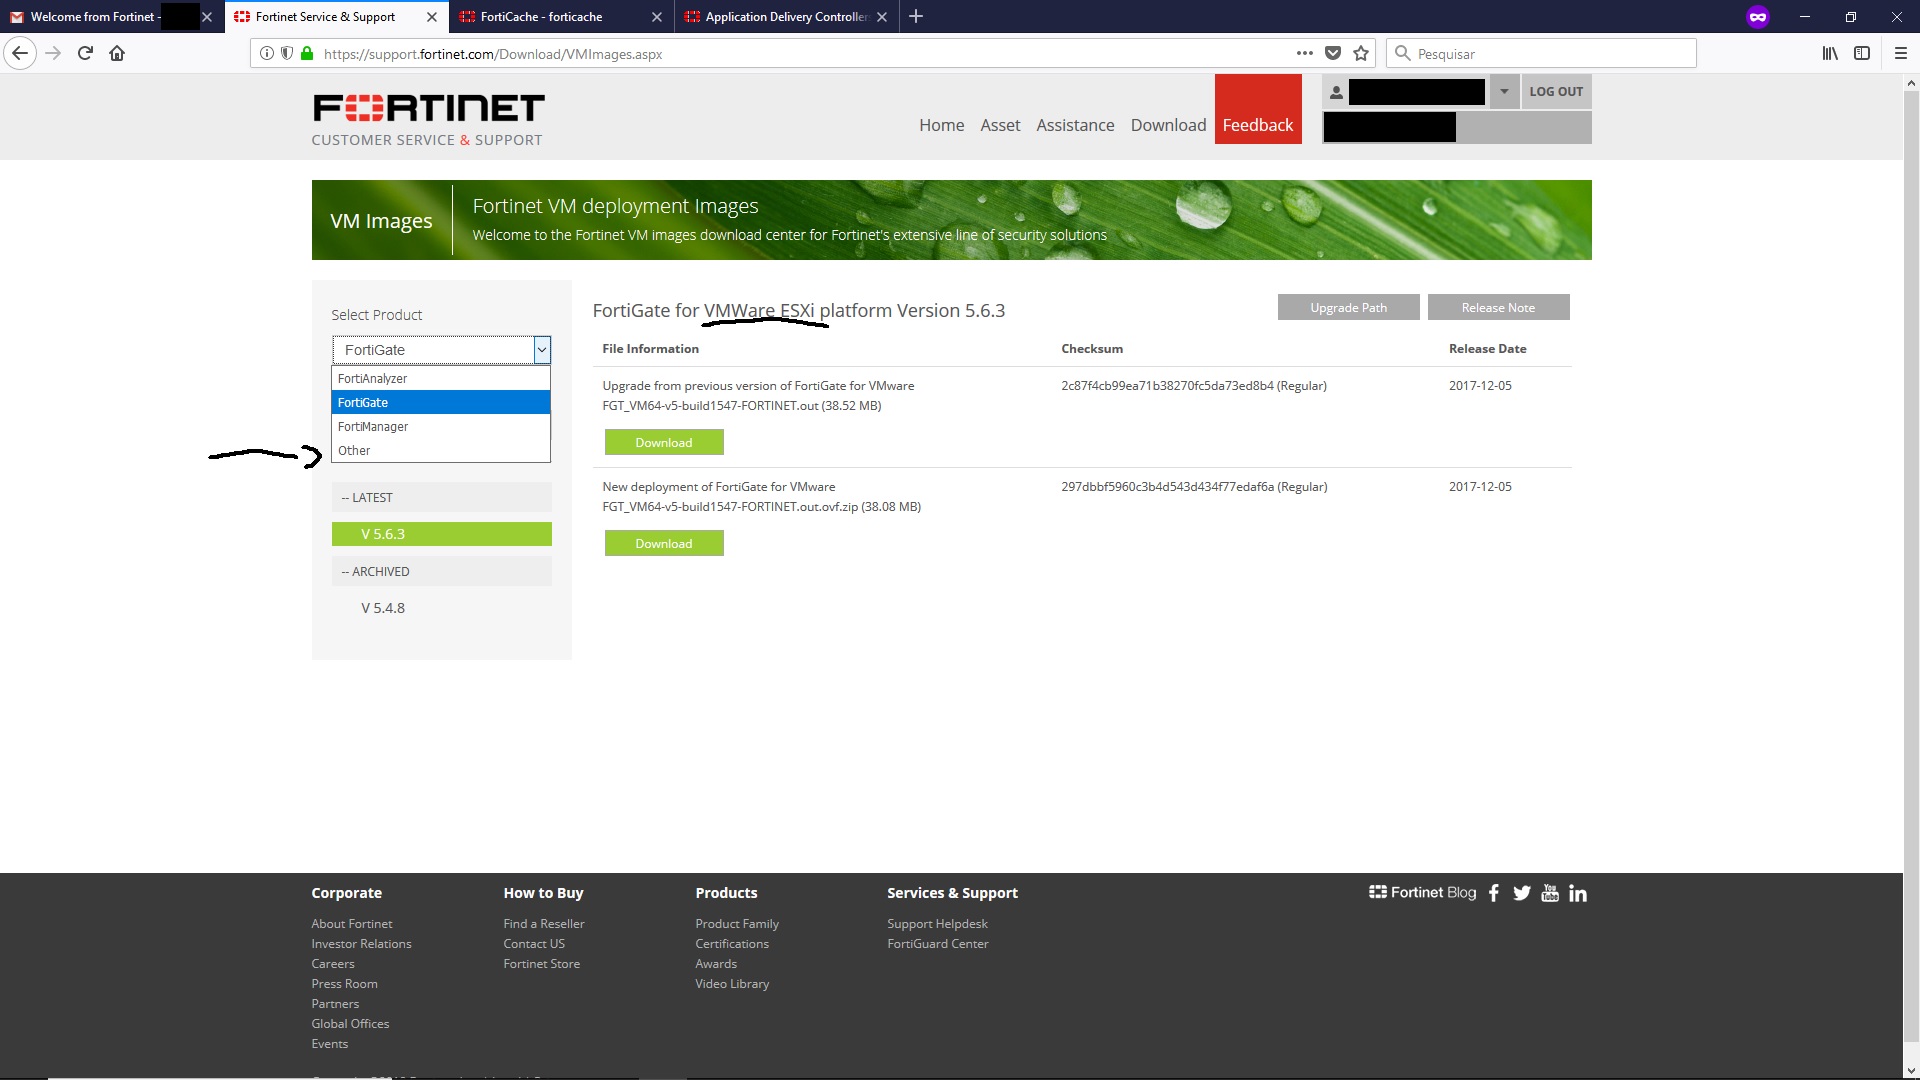This screenshot has width=1920, height=1080.
Task: Click the Firefox reload page icon
Action: point(85,54)
